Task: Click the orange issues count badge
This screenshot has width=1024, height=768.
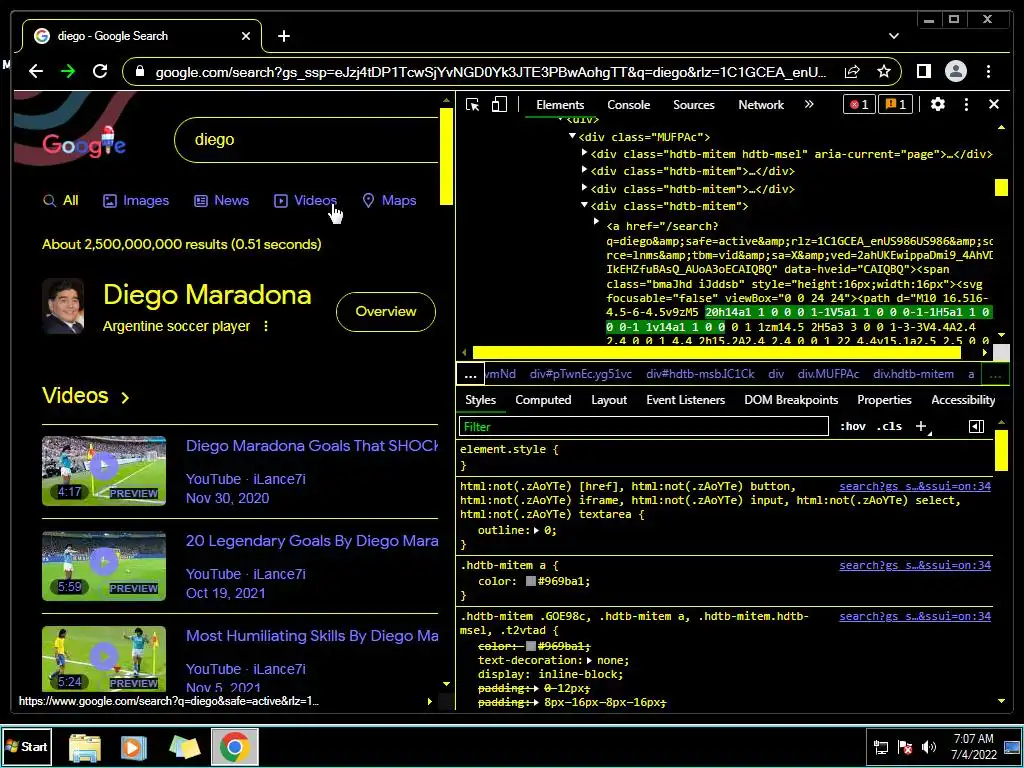Action: 896,104
